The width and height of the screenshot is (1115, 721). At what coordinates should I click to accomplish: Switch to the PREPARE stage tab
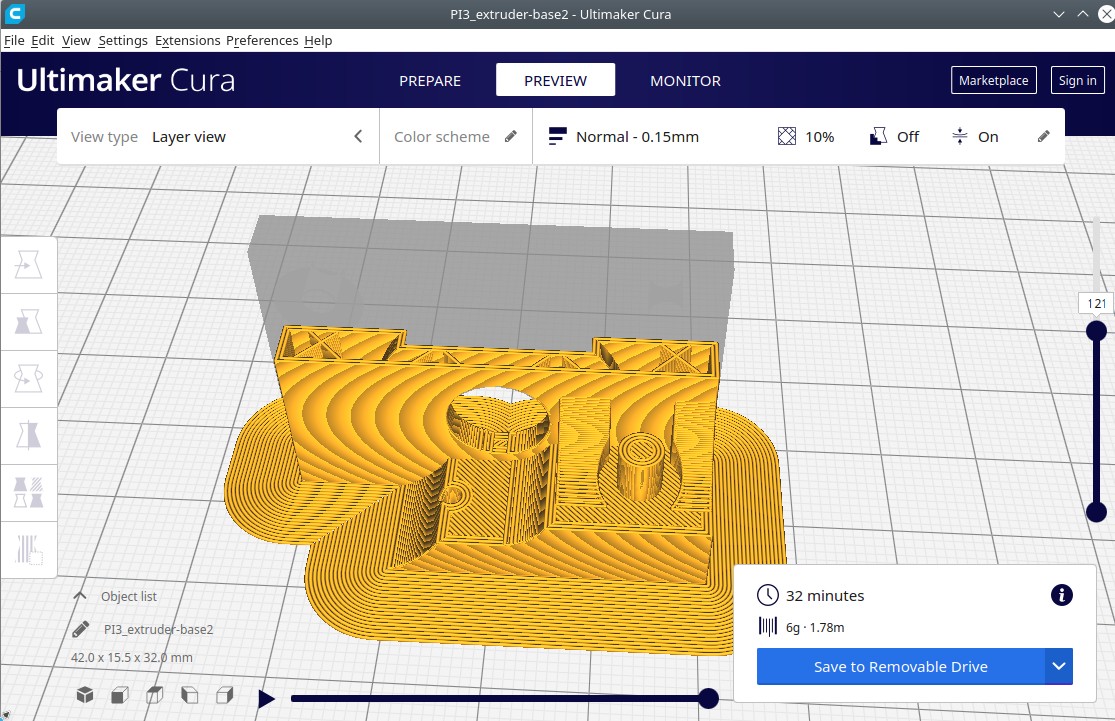(430, 81)
